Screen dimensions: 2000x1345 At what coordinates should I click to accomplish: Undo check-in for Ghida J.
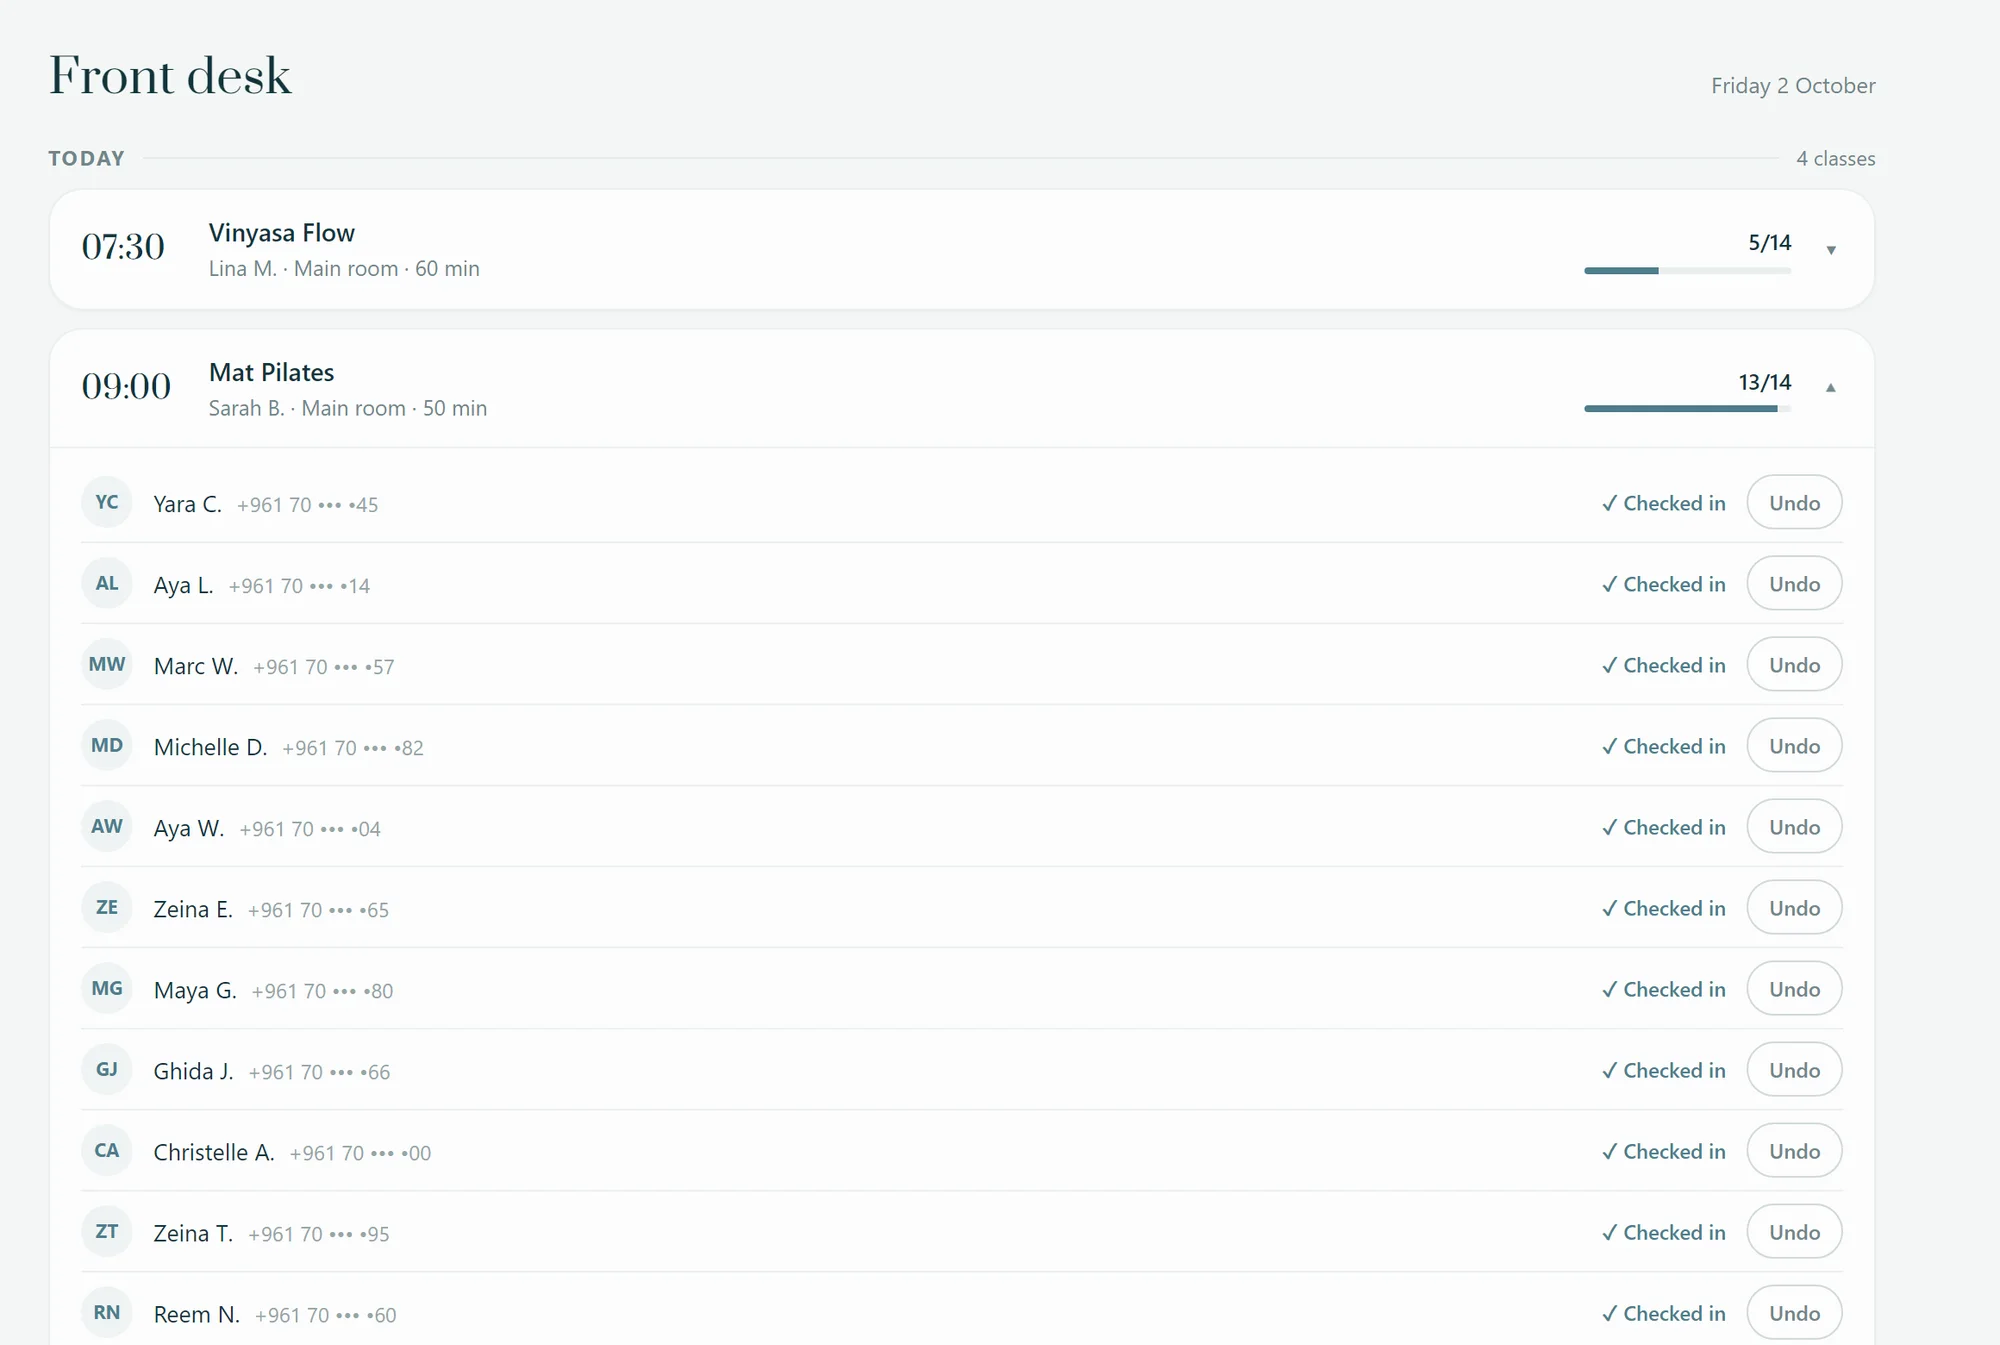(1794, 1070)
